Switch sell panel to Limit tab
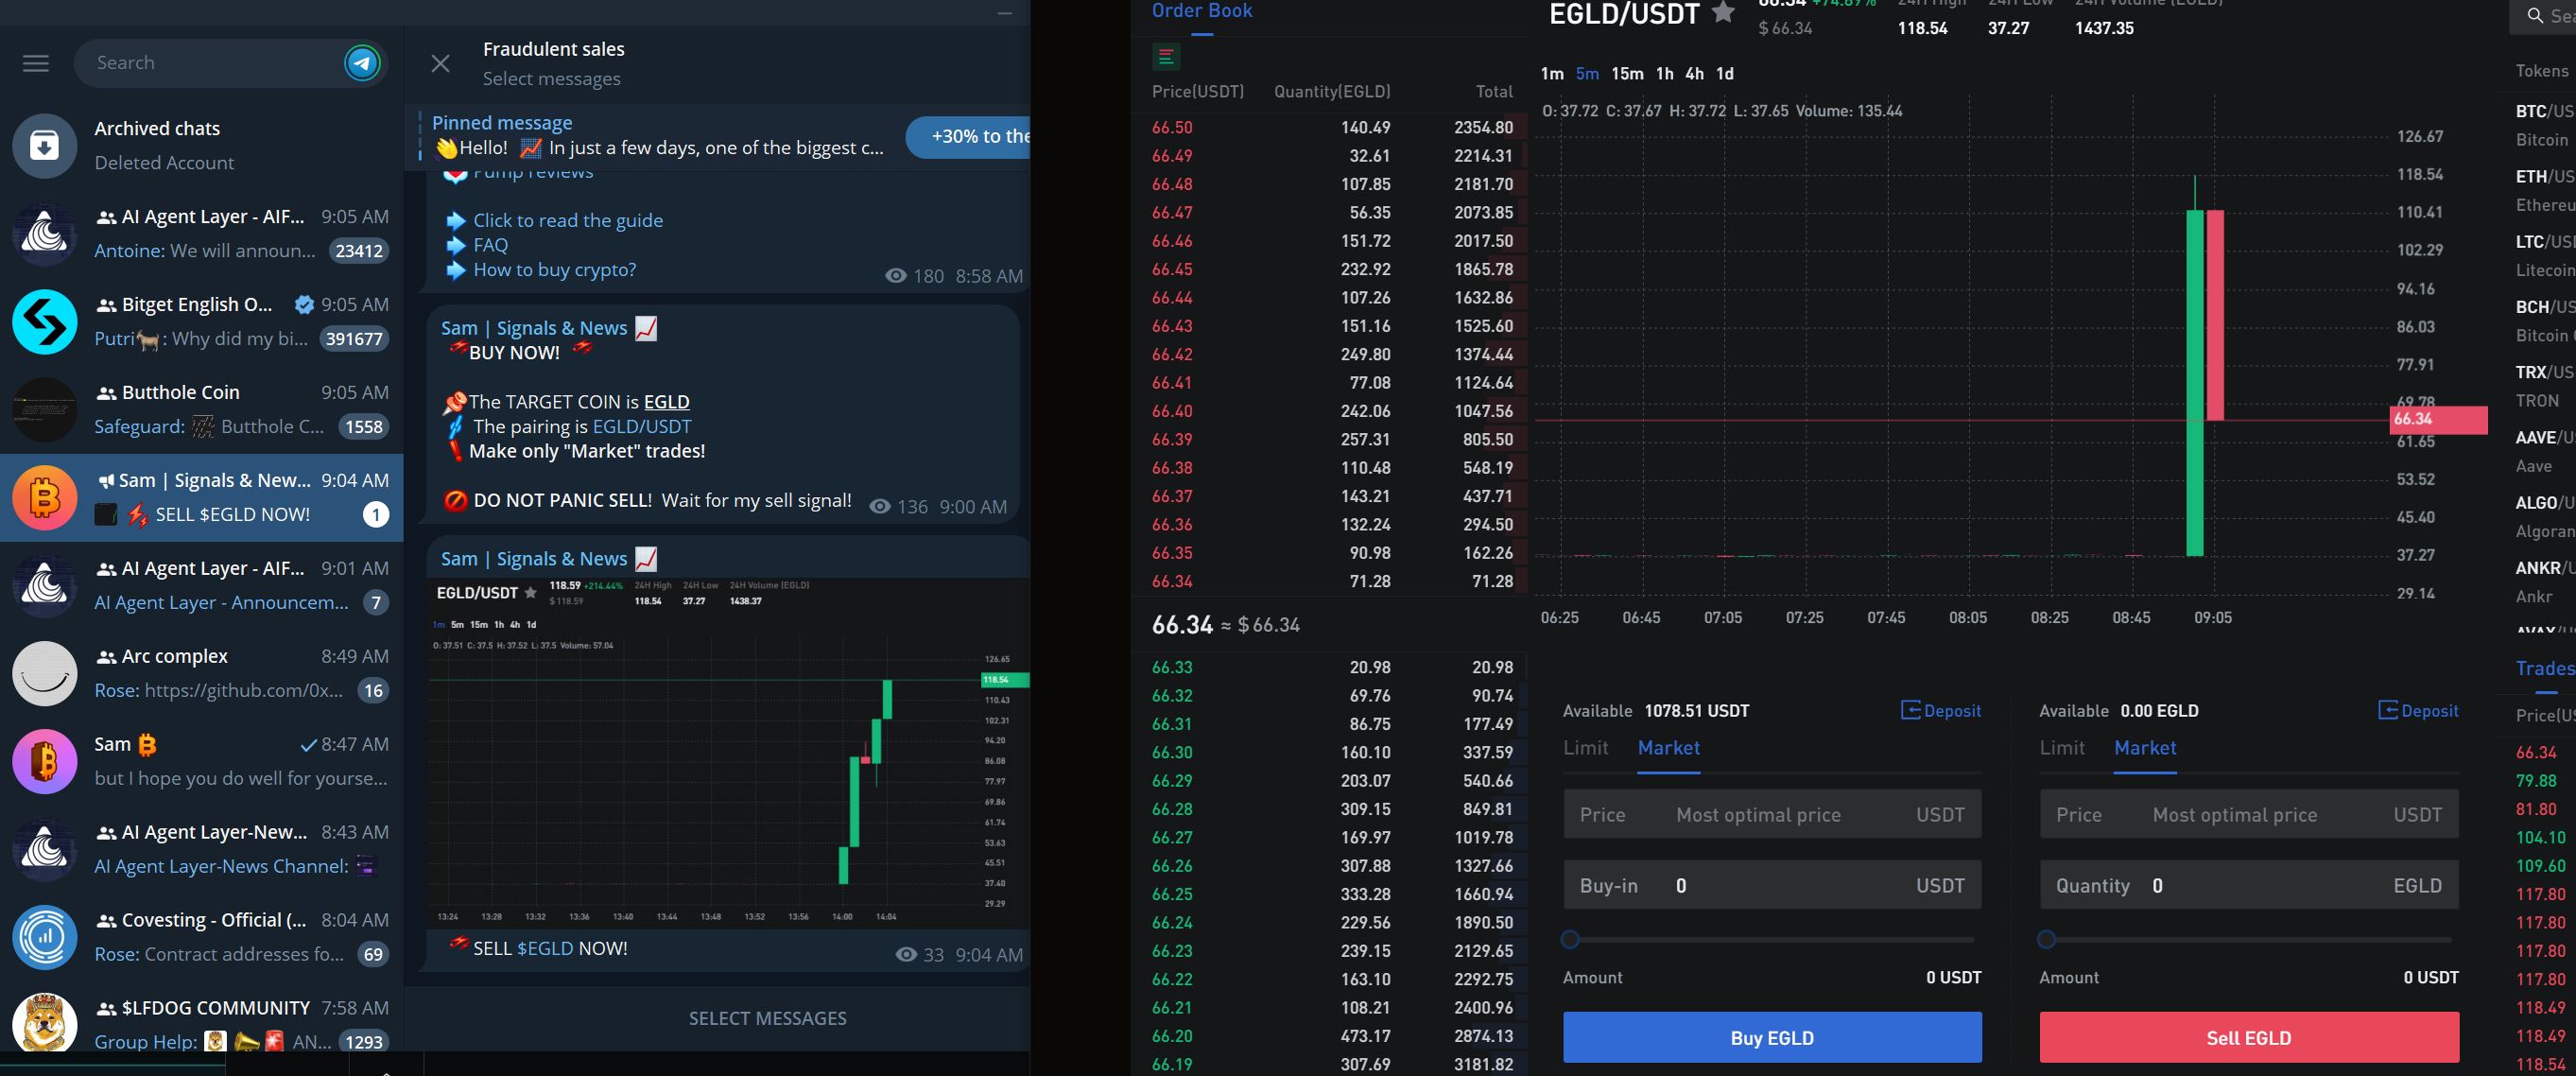2576x1076 pixels. coord(2062,748)
